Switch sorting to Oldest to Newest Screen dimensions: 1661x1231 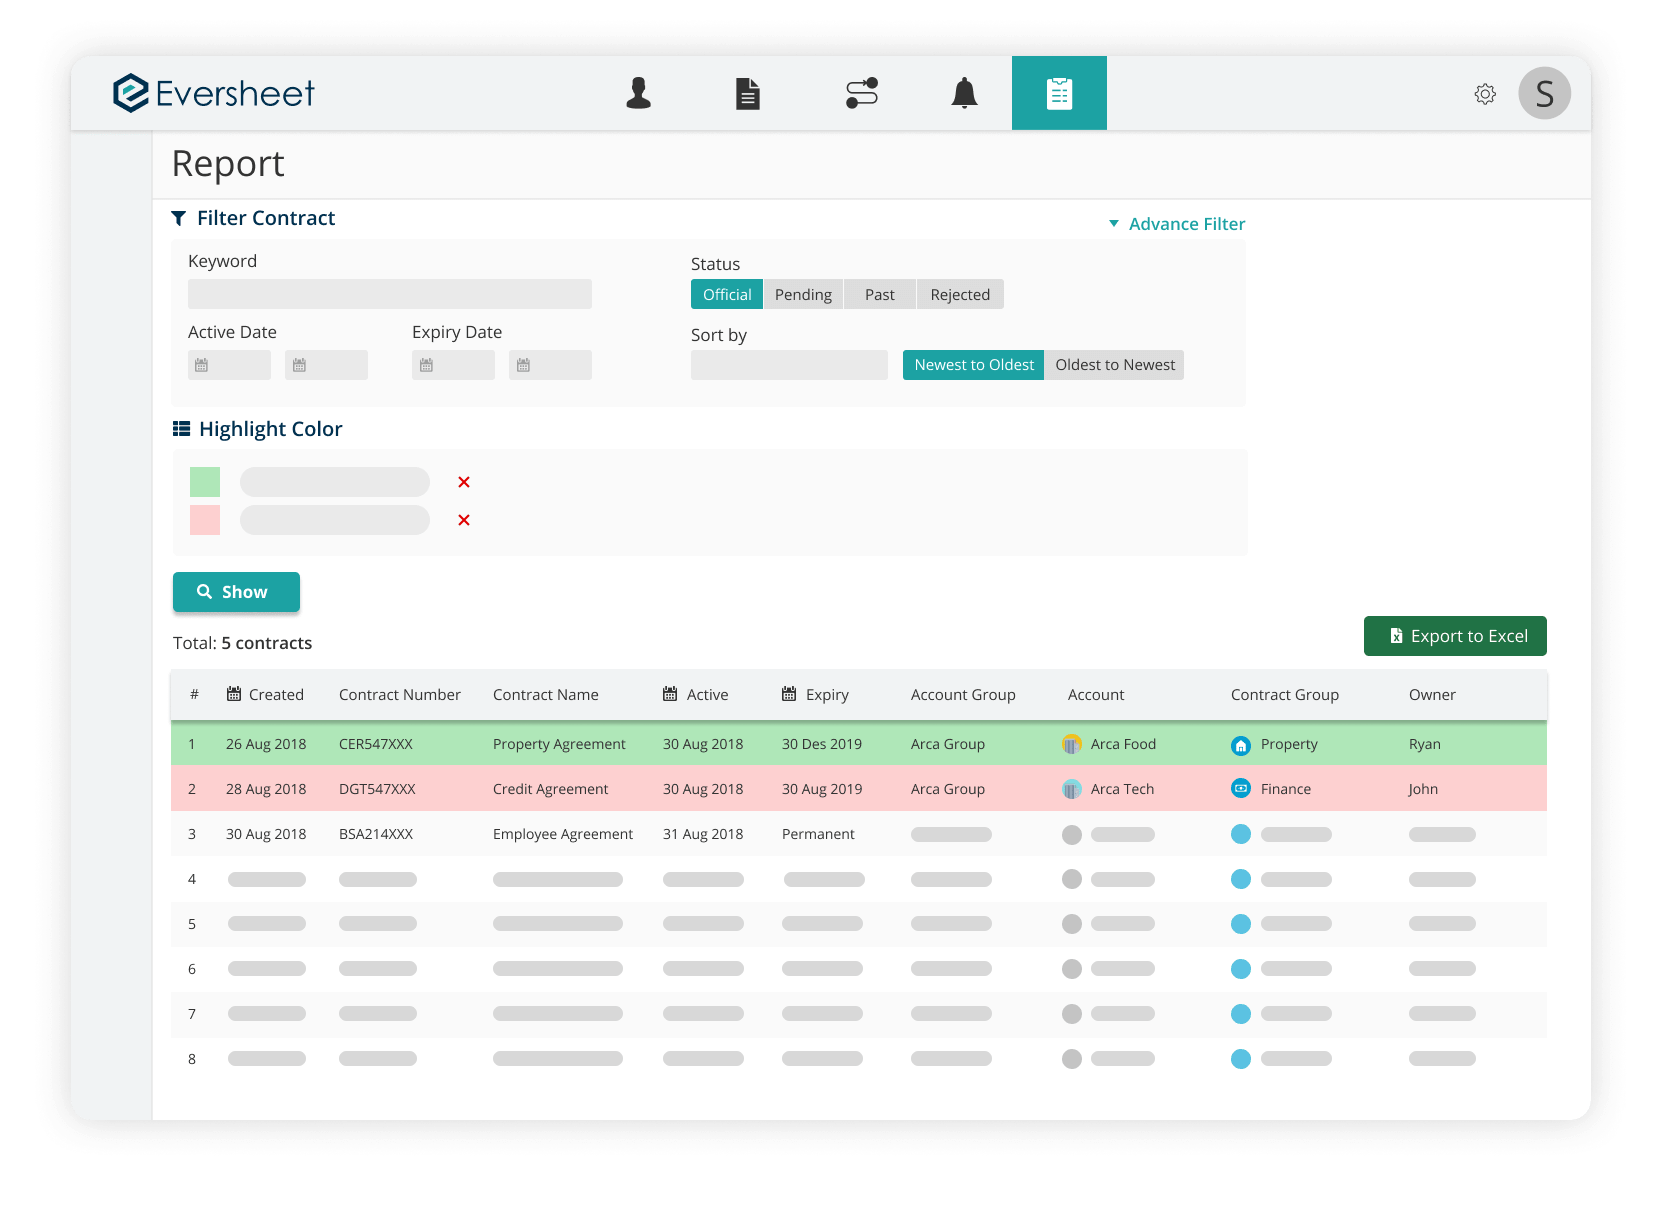click(1114, 365)
